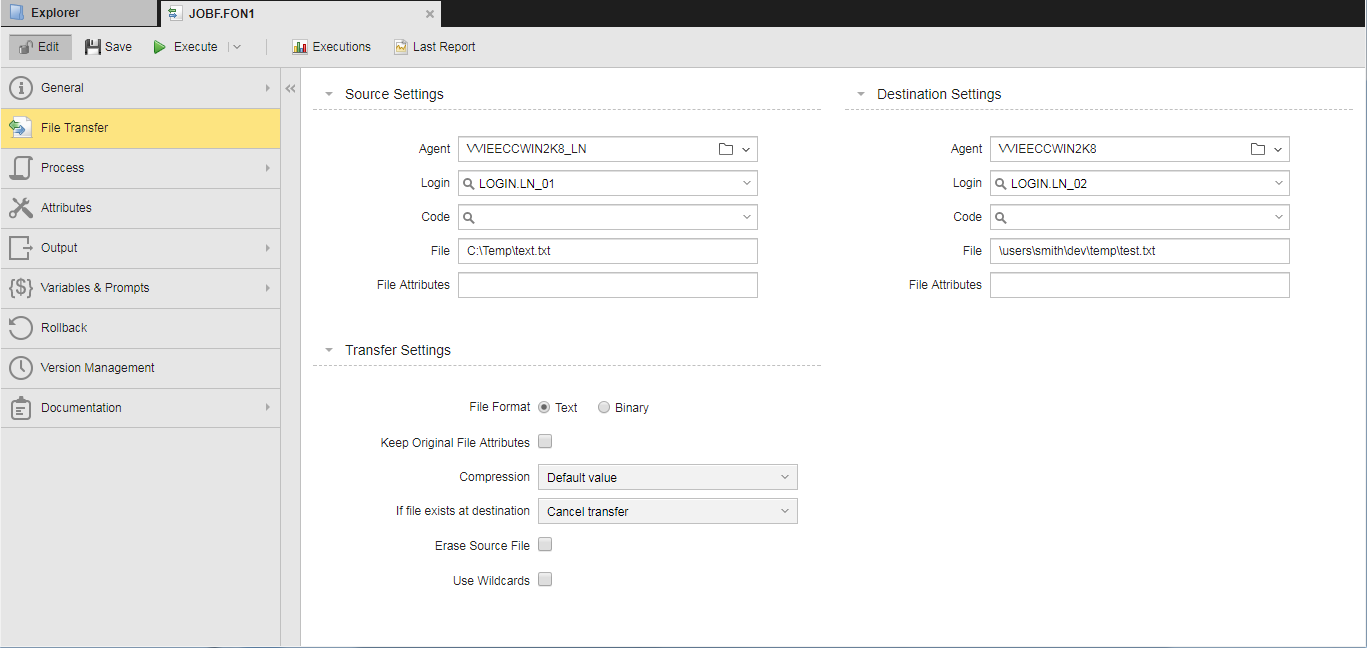Expand the Process submenu arrow
Screen dimensions: 1367x648
[267, 168]
